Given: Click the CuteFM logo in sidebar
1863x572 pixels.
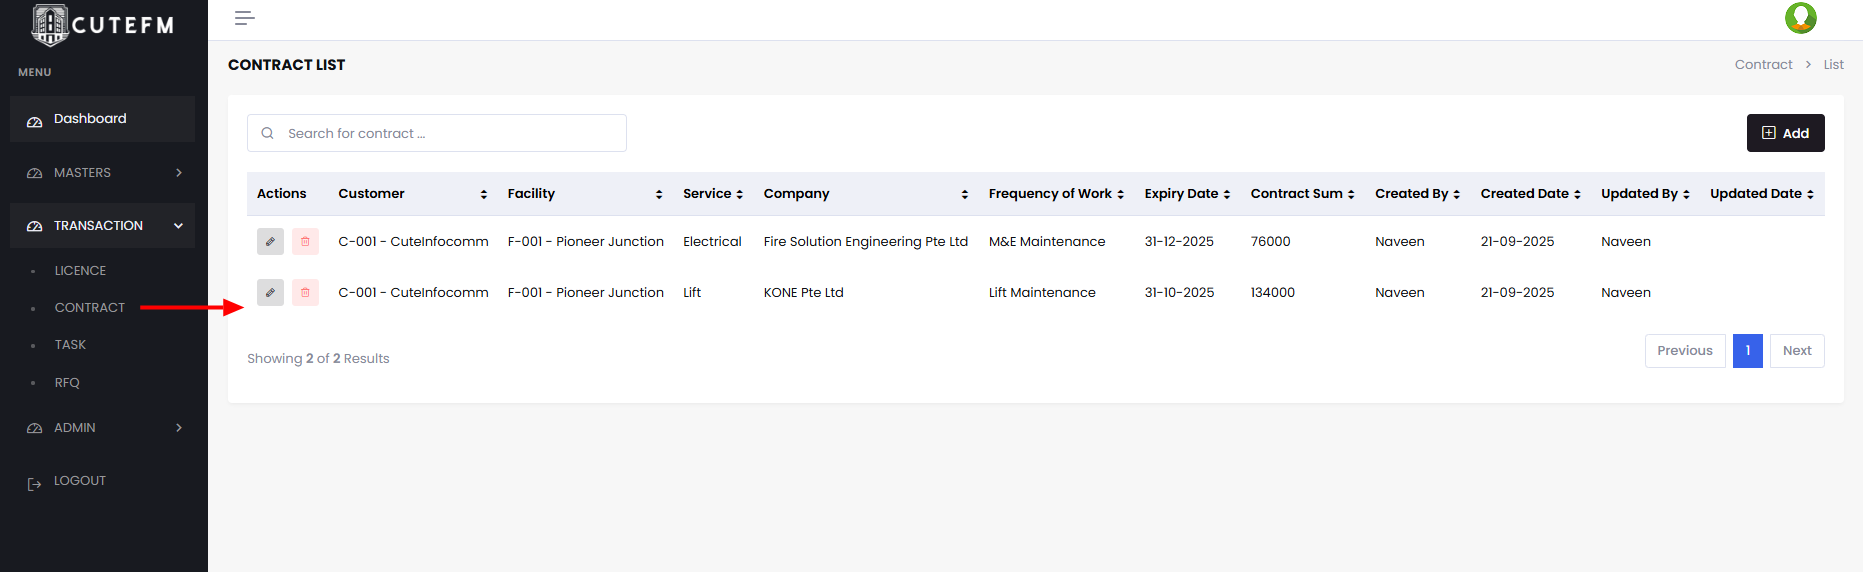Looking at the screenshot, I should [x=102, y=25].
